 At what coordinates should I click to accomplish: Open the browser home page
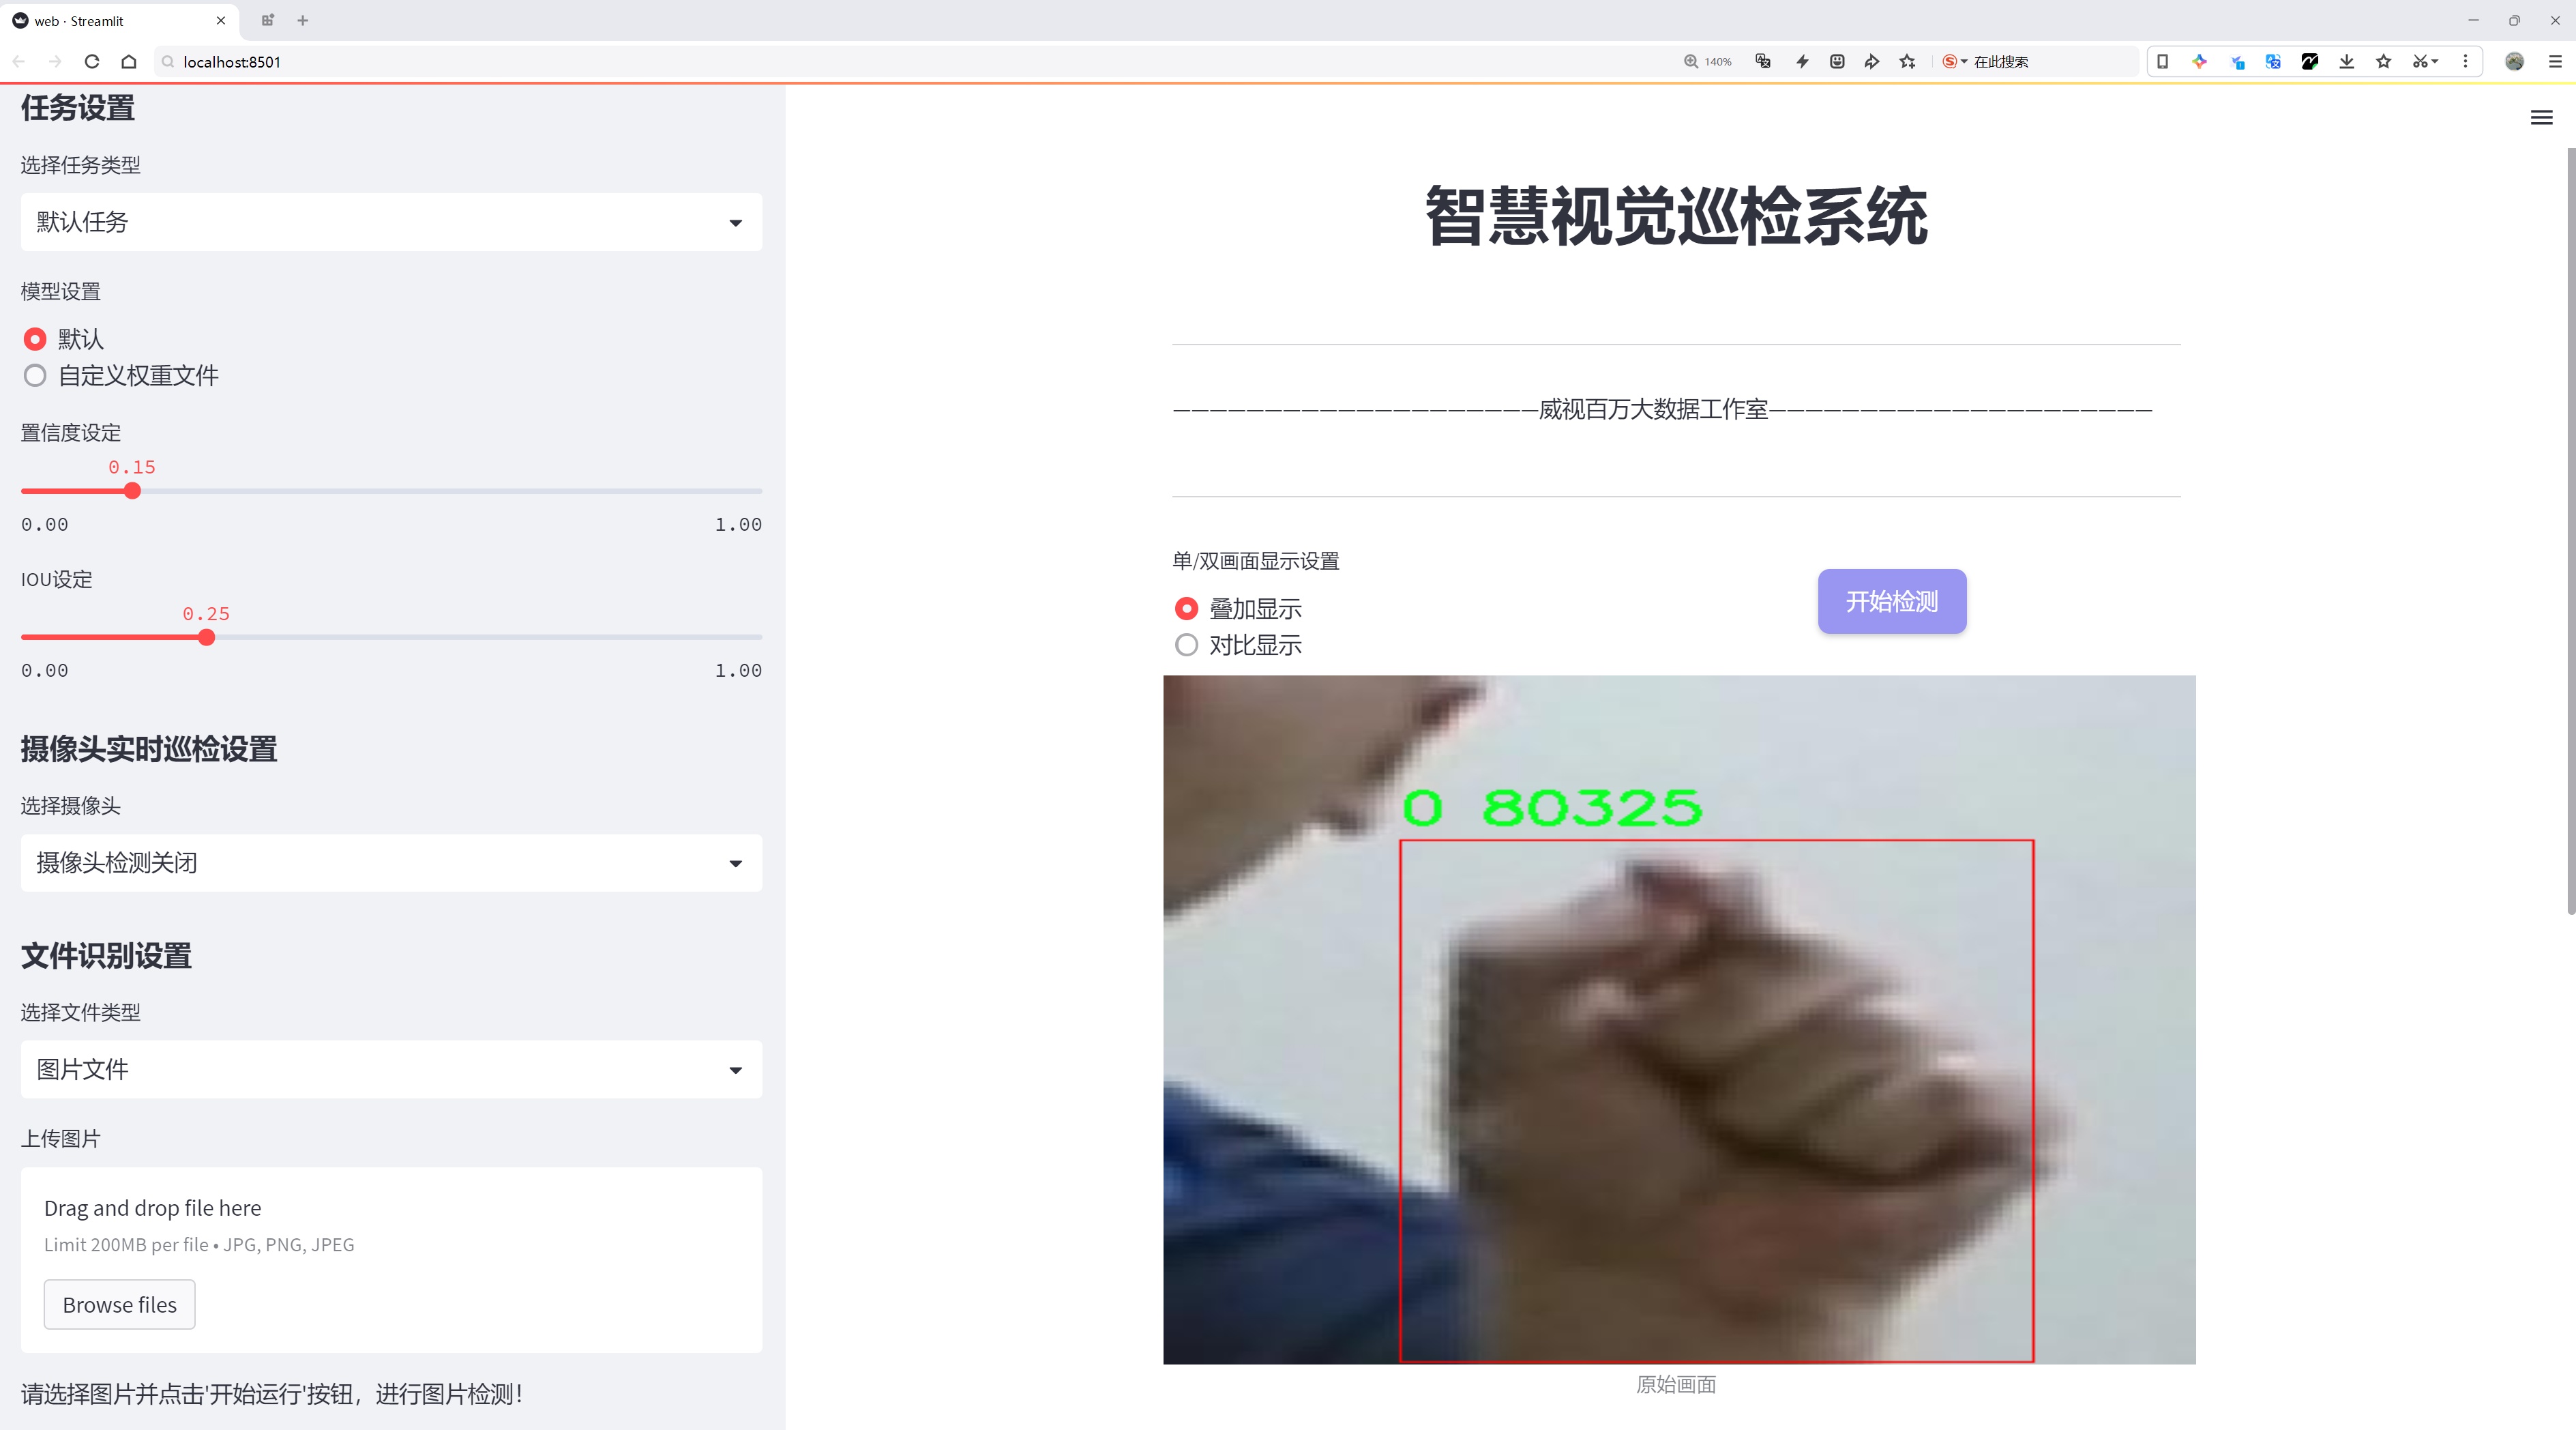[x=129, y=62]
